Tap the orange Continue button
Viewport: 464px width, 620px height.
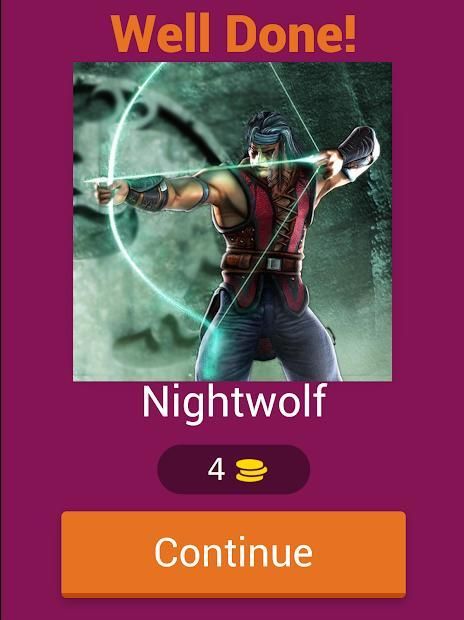[x=233, y=554]
